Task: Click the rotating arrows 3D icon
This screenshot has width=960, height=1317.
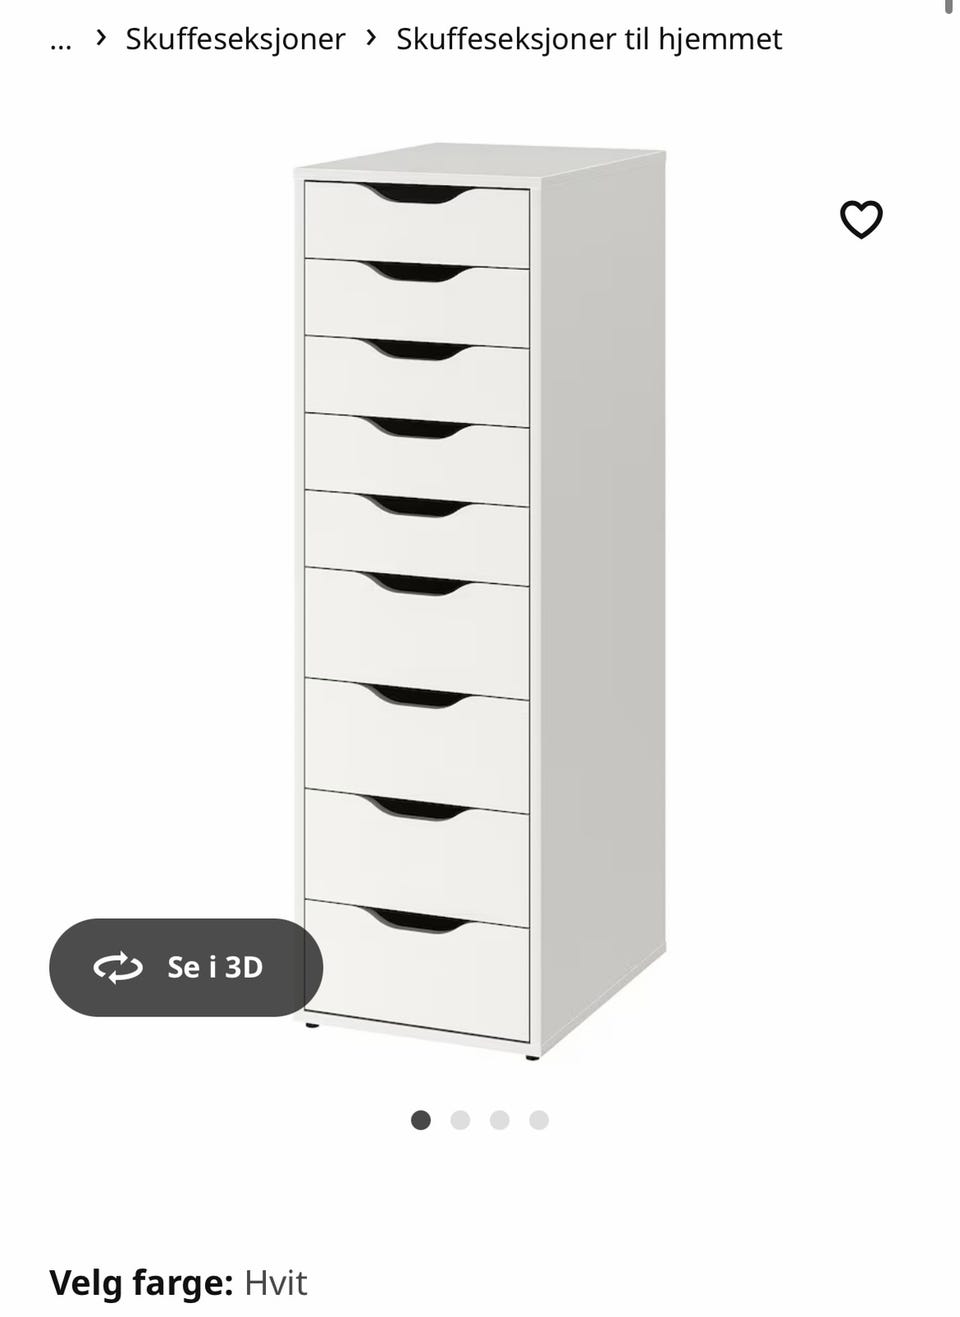Action: pyautogui.click(x=118, y=967)
